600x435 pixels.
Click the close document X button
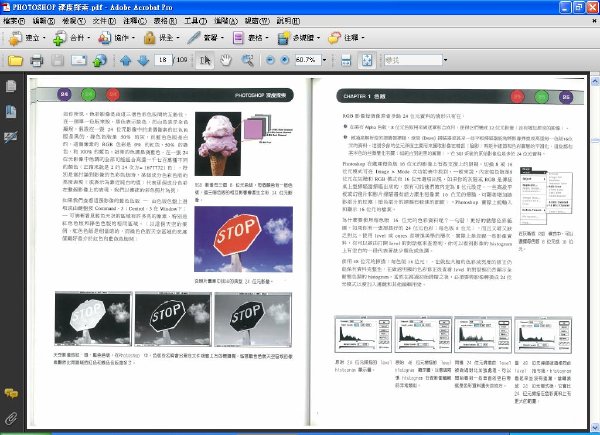click(x=594, y=21)
